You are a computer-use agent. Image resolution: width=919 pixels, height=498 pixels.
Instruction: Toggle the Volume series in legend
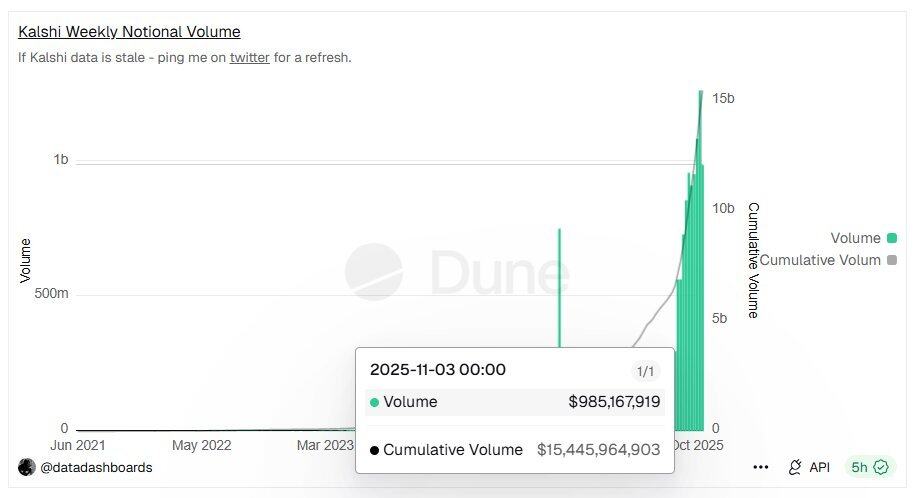click(855, 238)
